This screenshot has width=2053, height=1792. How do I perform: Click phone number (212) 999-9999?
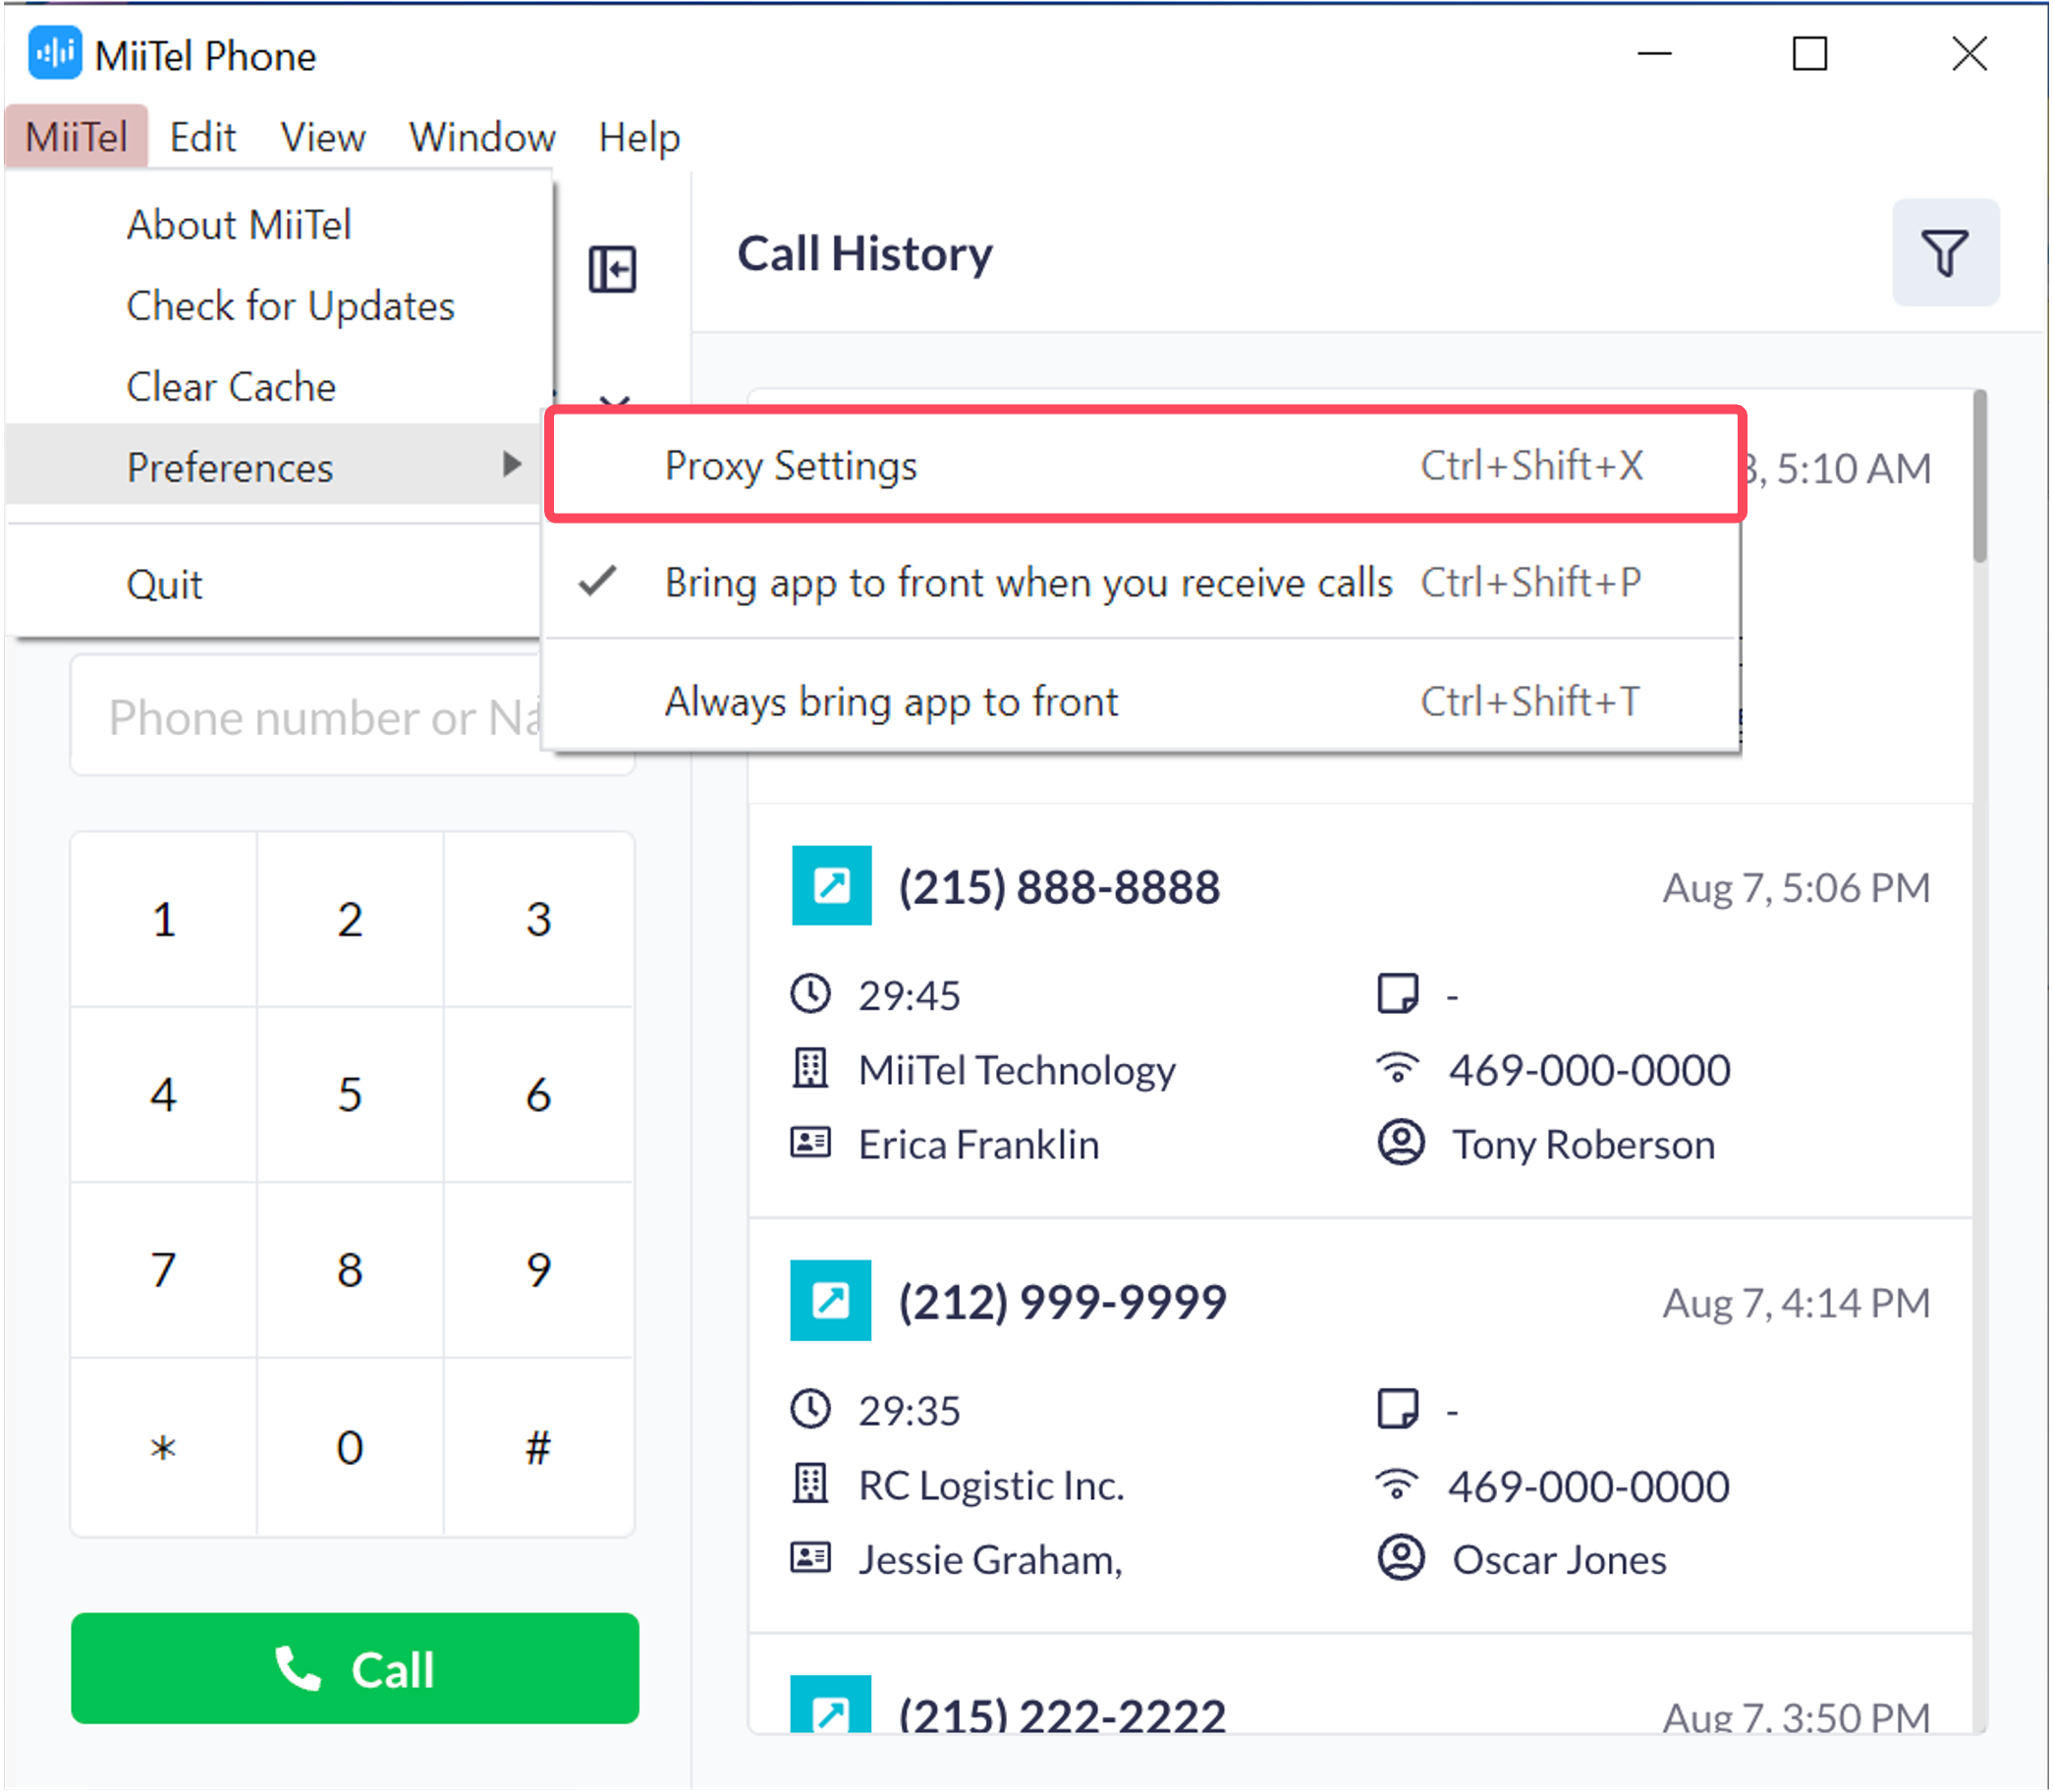pyautogui.click(x=1062, y=1302)
